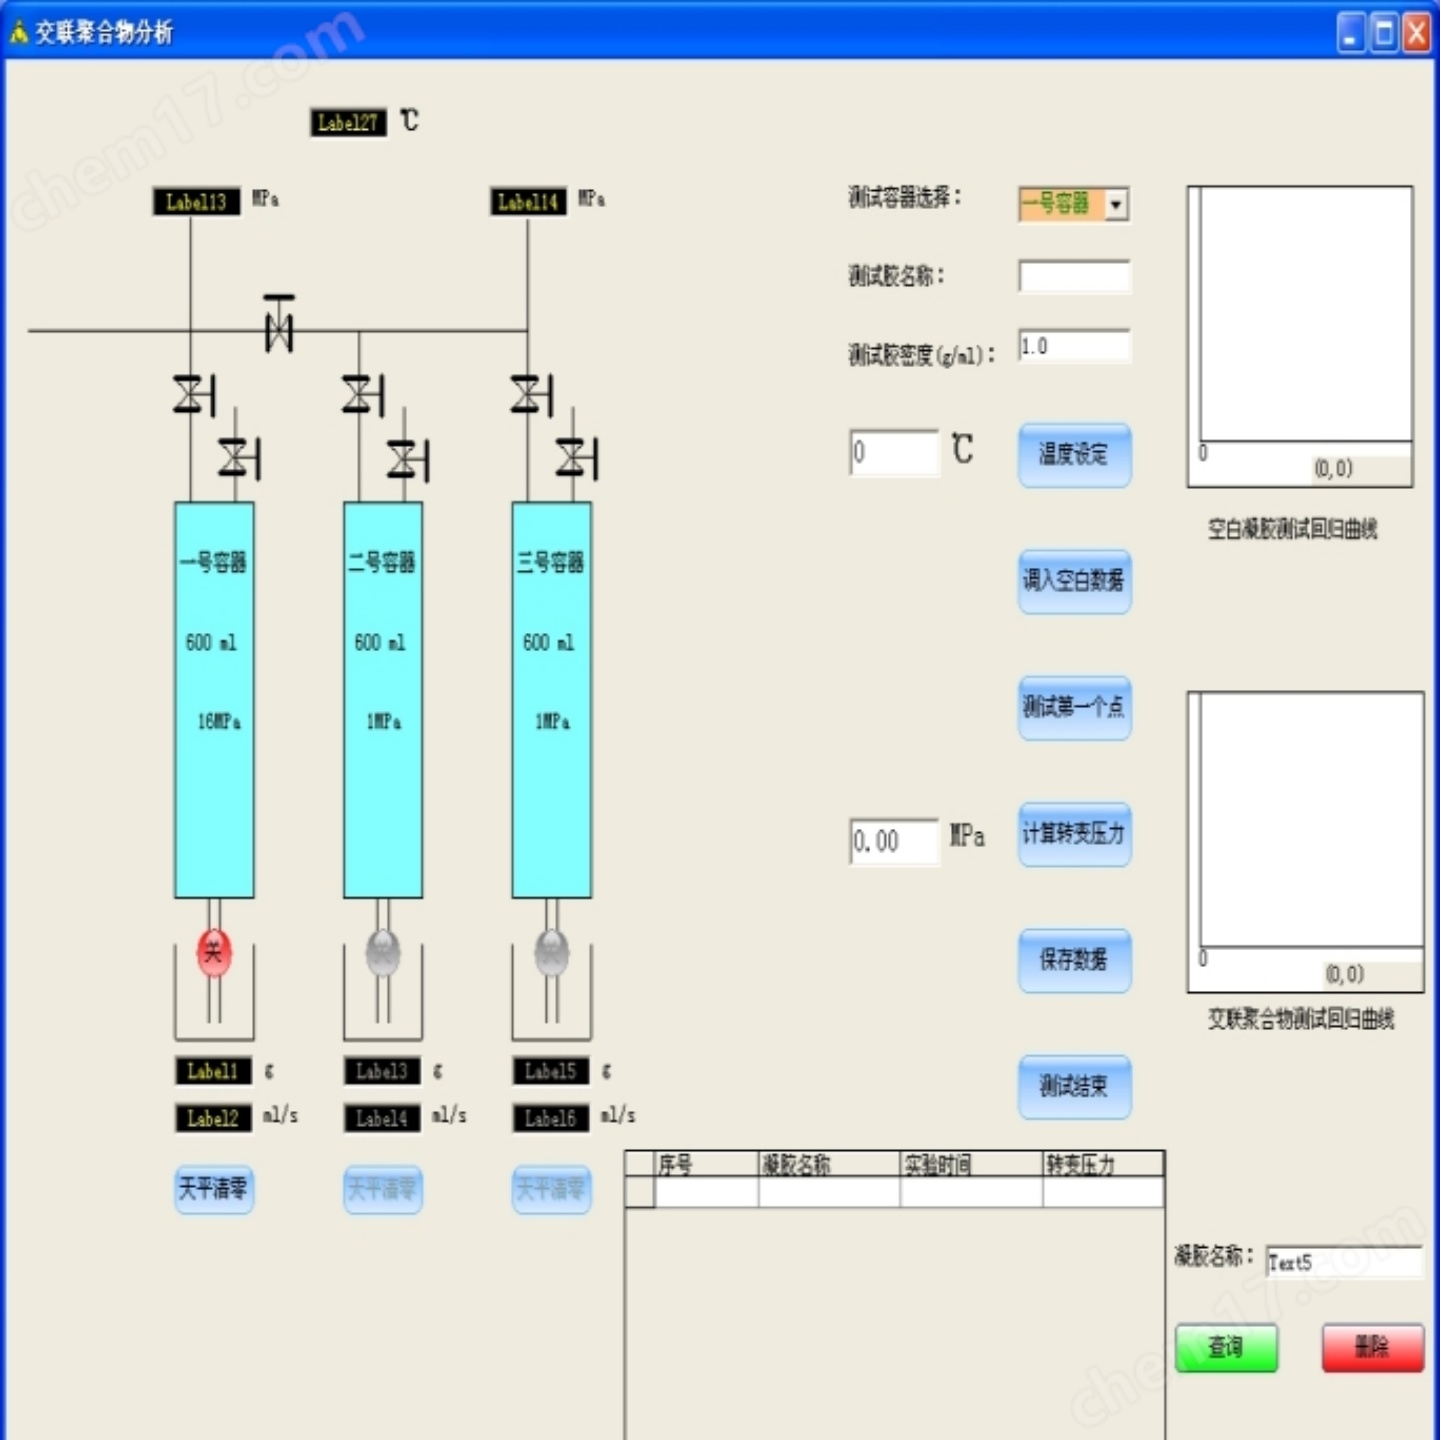The image size is (1440, 1440).
Task: Click the Label3 weight display
Action: (382, 1071)
